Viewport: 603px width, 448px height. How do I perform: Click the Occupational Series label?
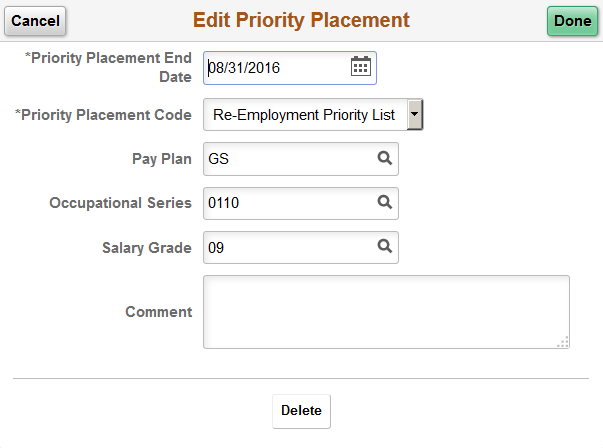[120, 203]
